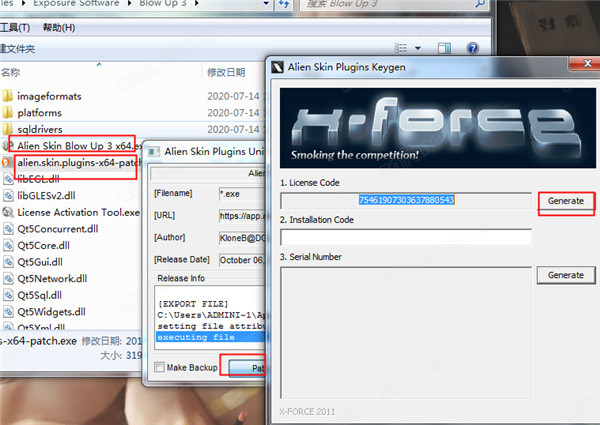This screenshot has width=600, height=425.
Task: Click the [URL] field in the patcher
Action: pyautogui.click(x=242, y=216)
